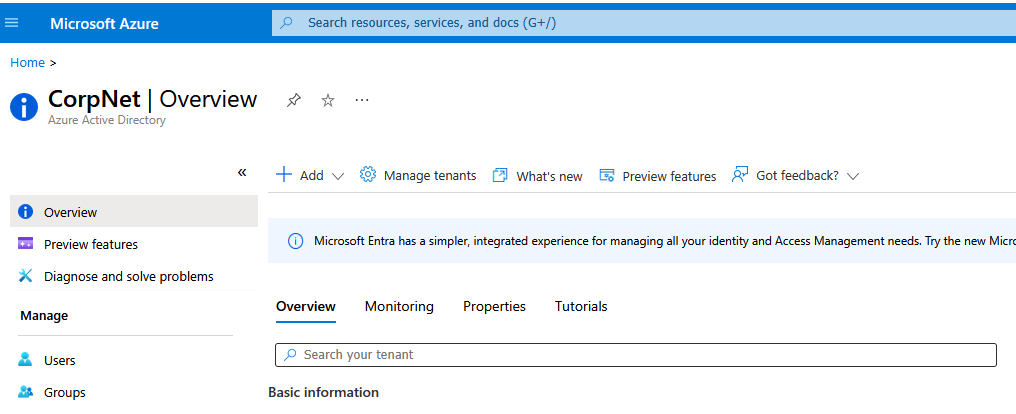
Task: Expand the Got feedback dropdown chevron
Action: (853, 176)
